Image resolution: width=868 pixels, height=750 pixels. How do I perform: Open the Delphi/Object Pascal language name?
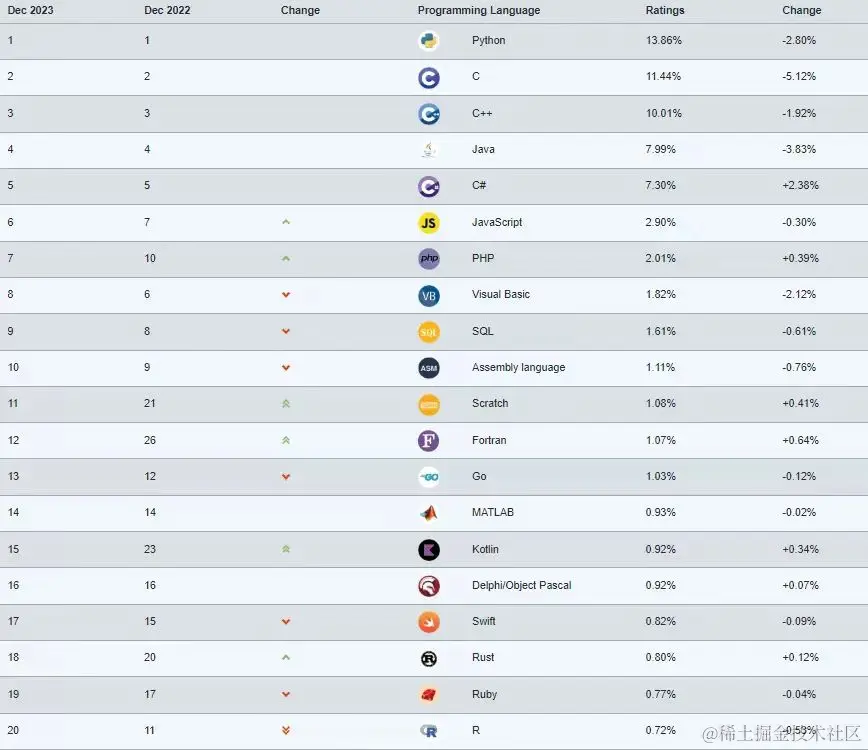[x=521, y=585]
